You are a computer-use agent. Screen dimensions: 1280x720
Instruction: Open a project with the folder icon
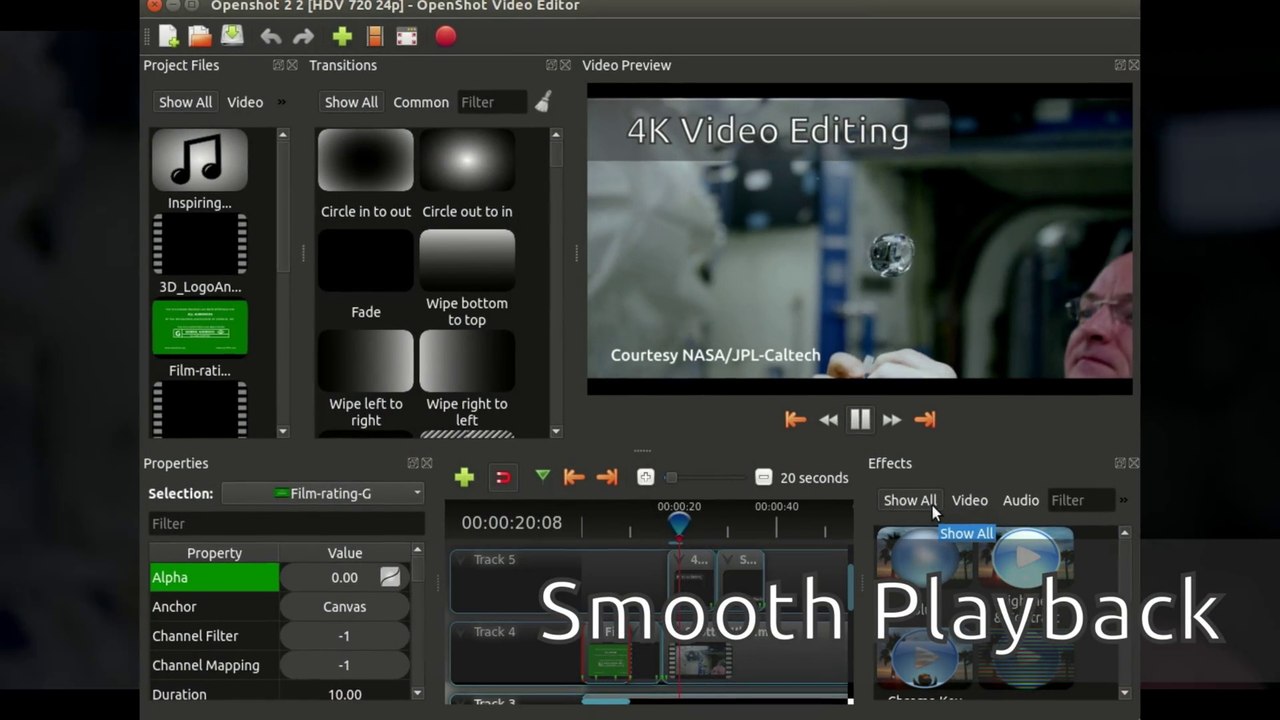(x=200, y=37)
